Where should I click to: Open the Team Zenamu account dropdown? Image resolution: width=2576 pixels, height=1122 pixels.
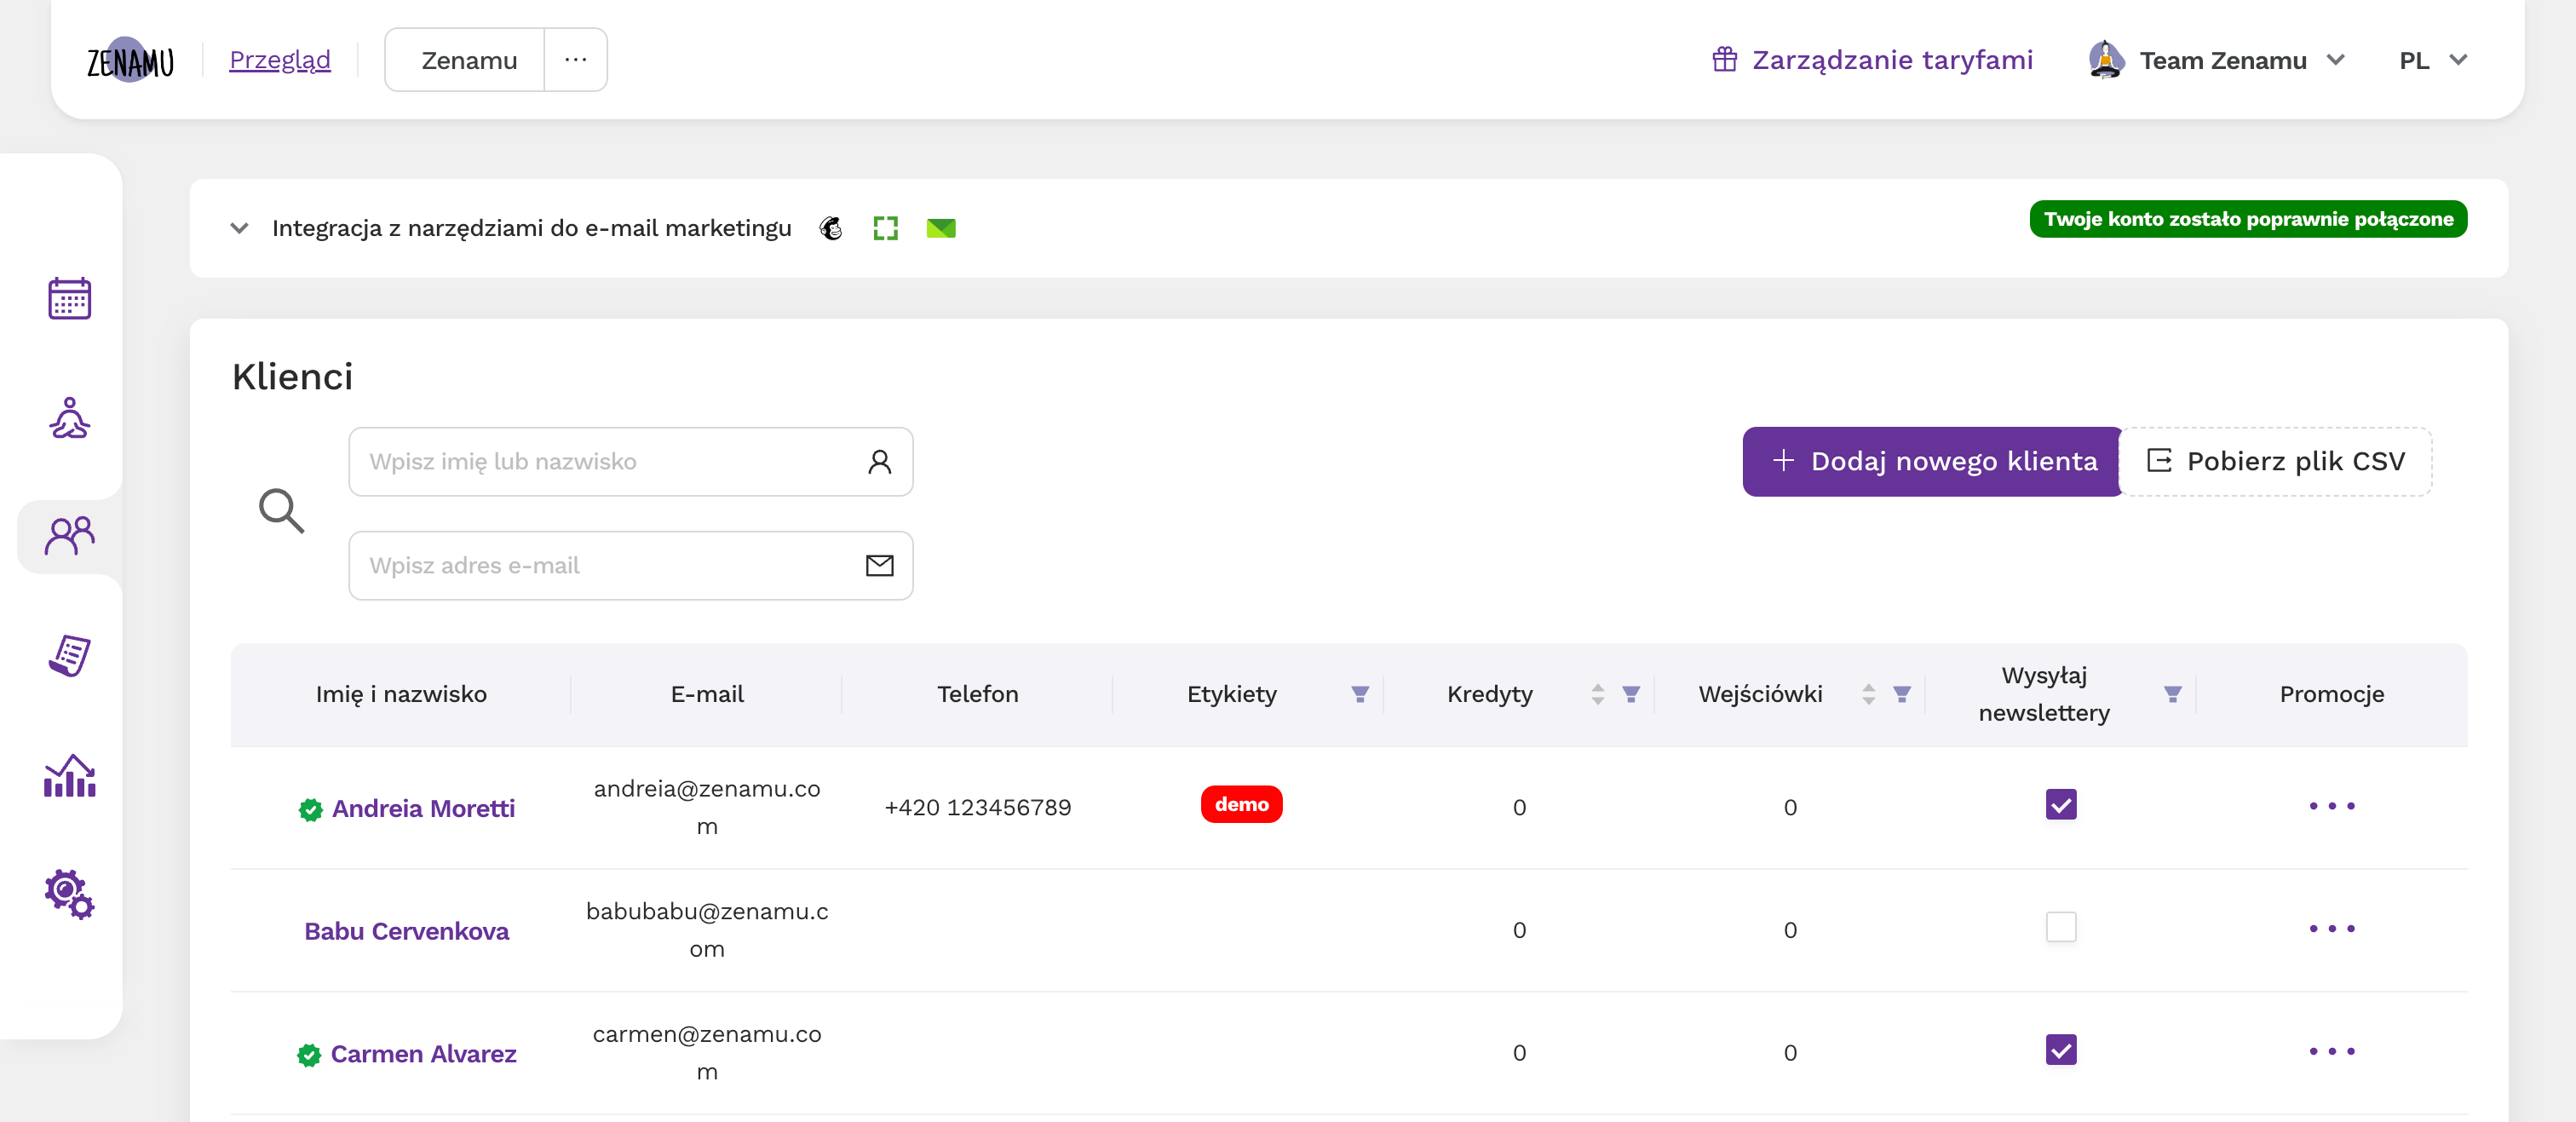(x=2336, y=60)
